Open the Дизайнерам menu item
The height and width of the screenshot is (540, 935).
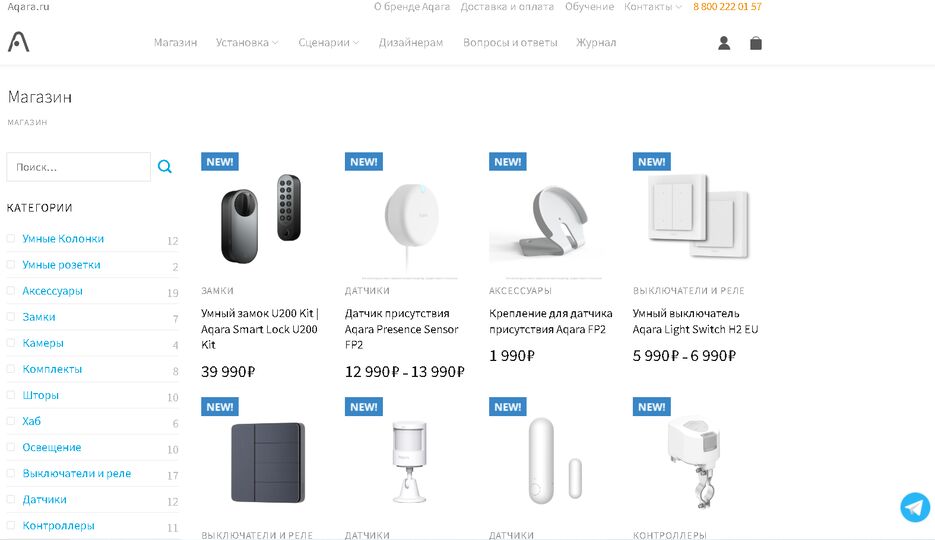click(411, 42)
